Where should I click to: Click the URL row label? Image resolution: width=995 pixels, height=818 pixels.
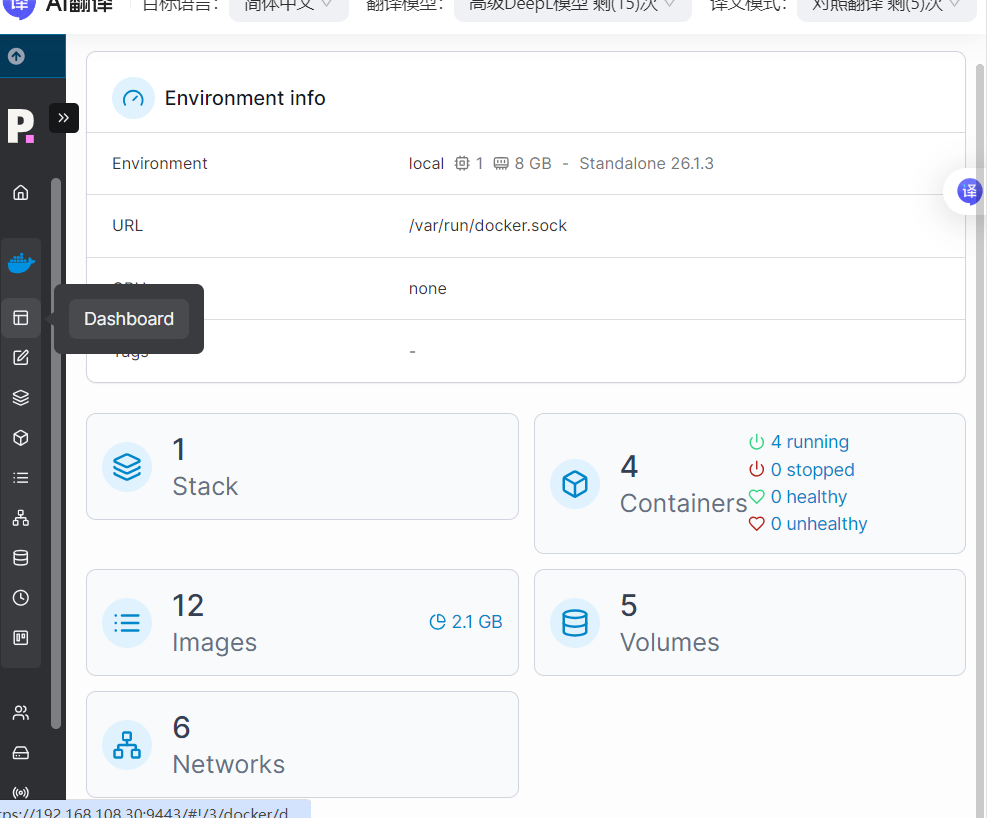click(128, 226)
